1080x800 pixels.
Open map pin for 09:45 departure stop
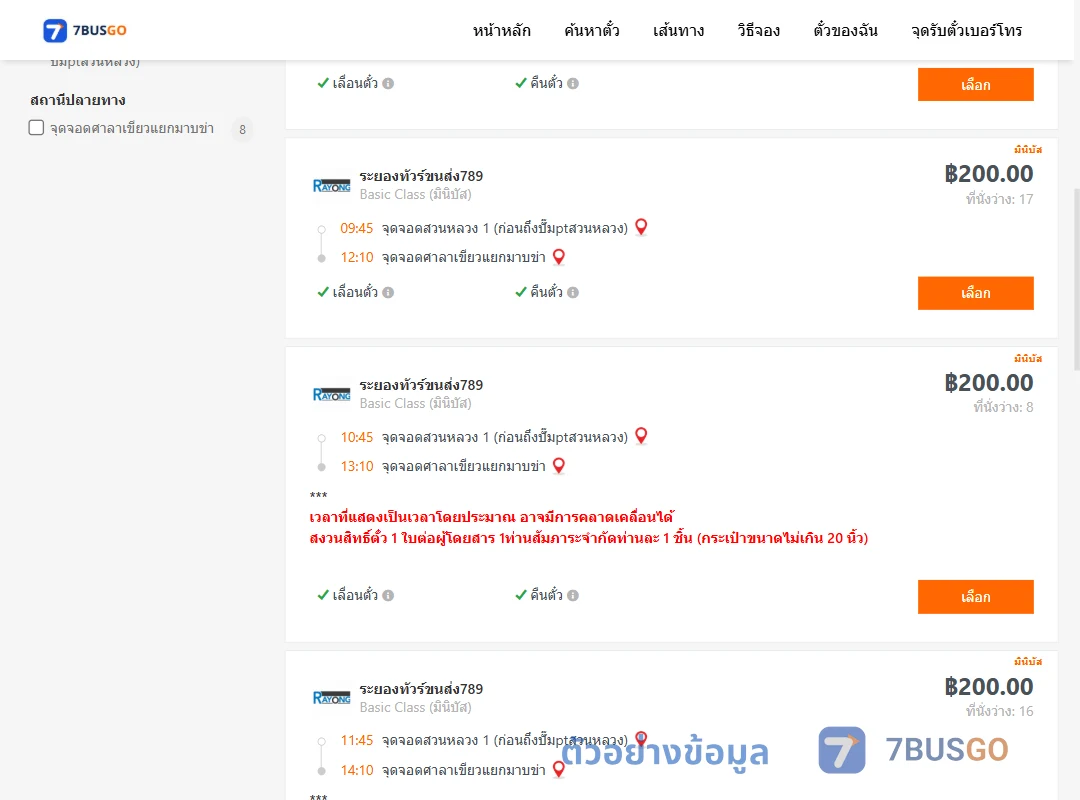641,227
